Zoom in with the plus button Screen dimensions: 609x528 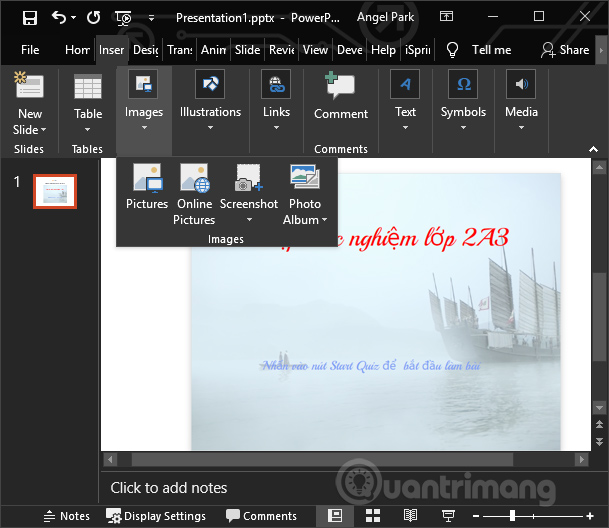(590, 516)
